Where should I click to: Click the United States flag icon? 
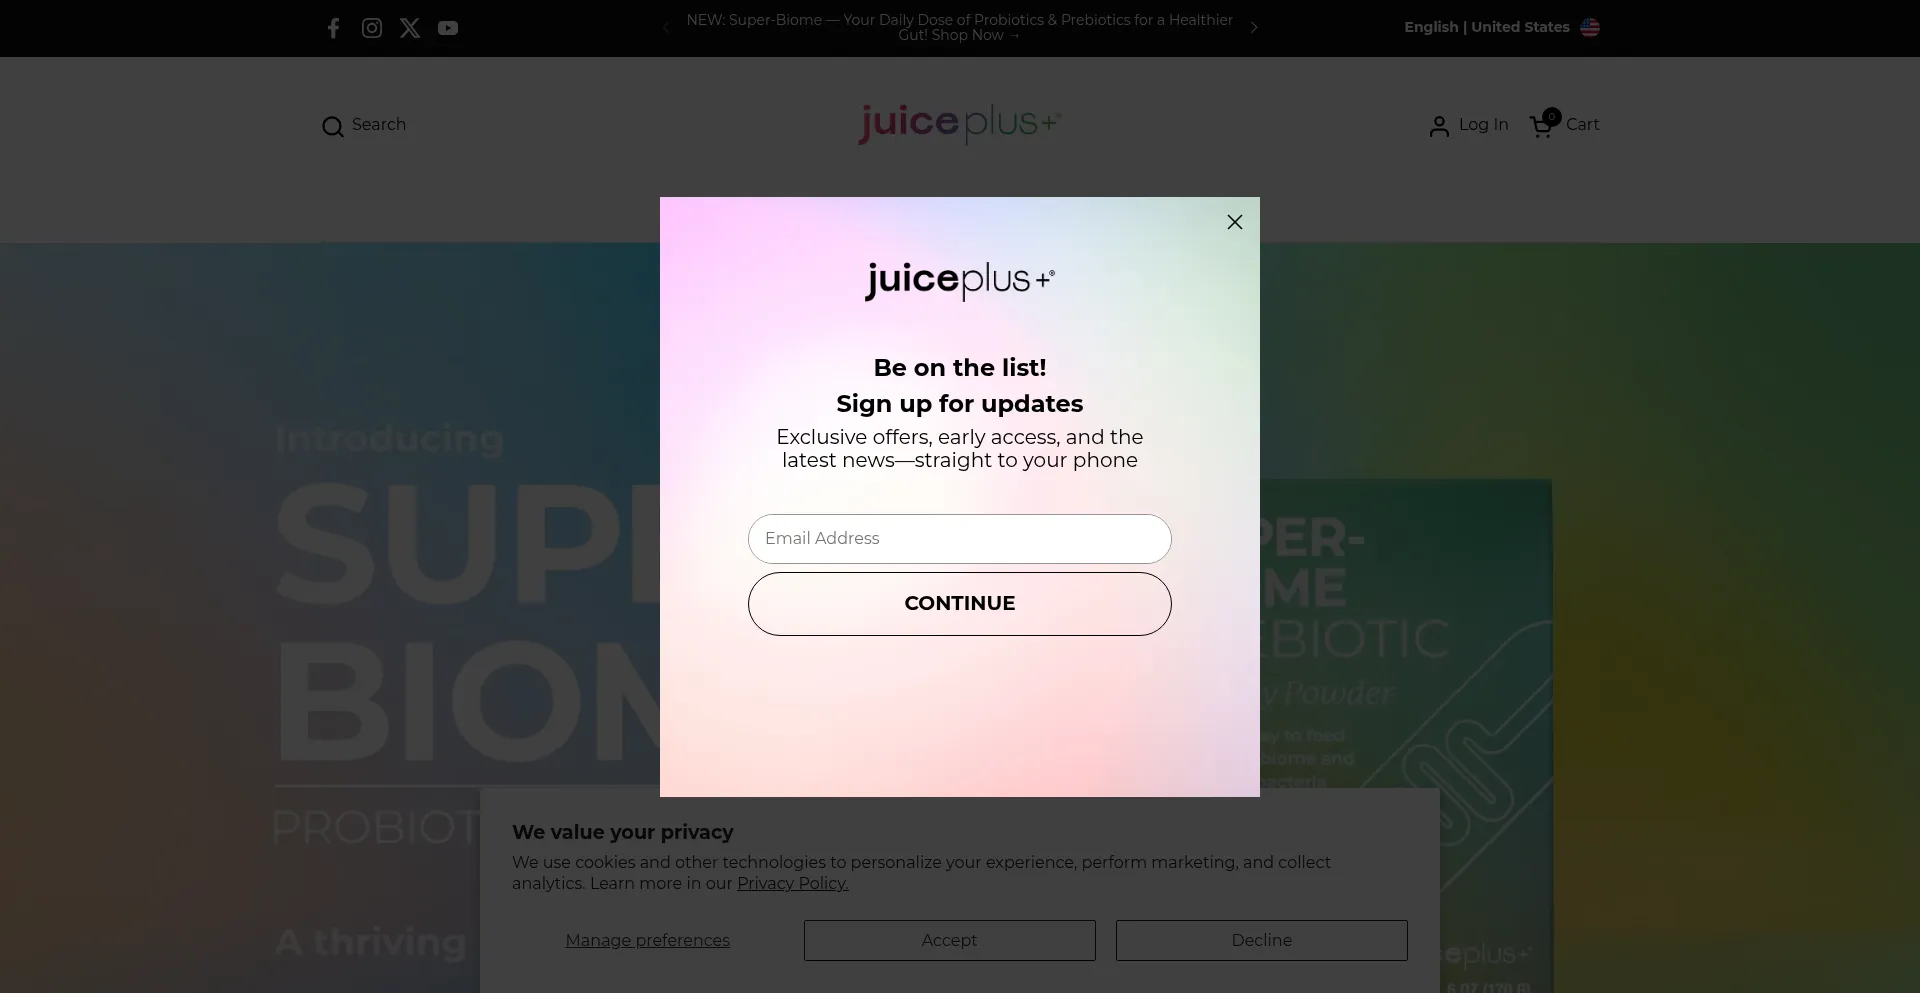[x=1590, y=28]
